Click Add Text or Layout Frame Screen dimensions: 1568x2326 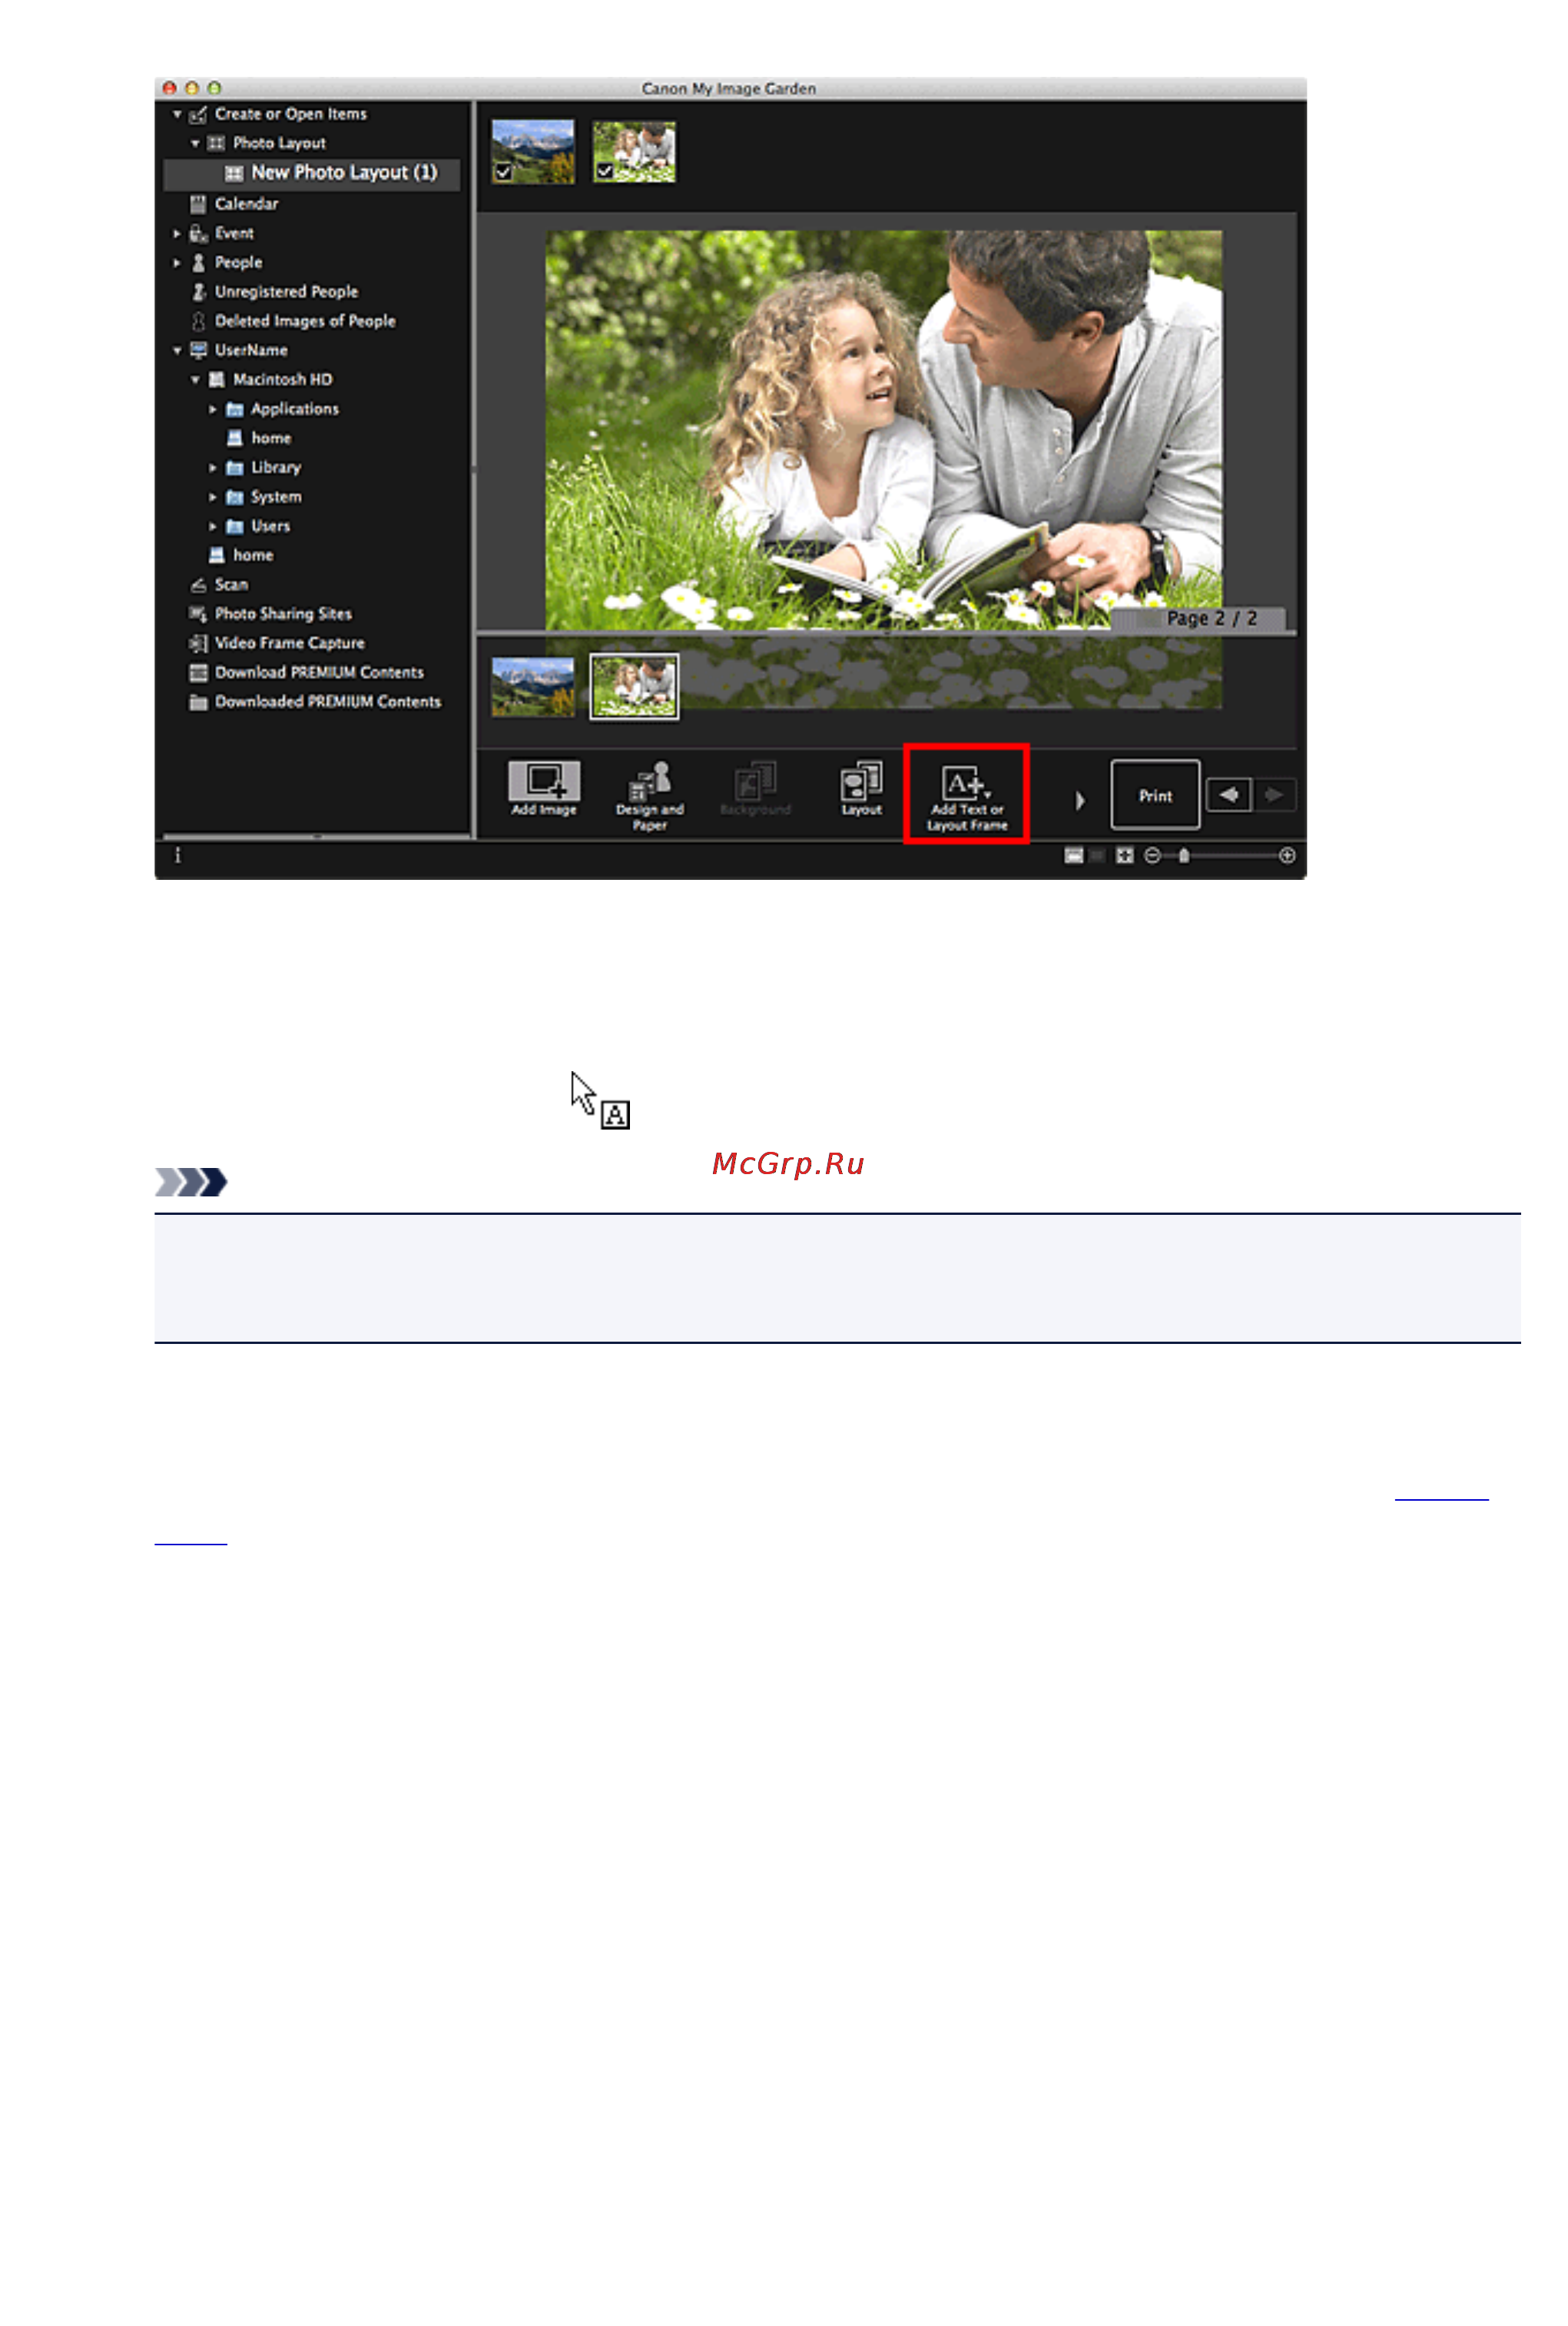966,796
